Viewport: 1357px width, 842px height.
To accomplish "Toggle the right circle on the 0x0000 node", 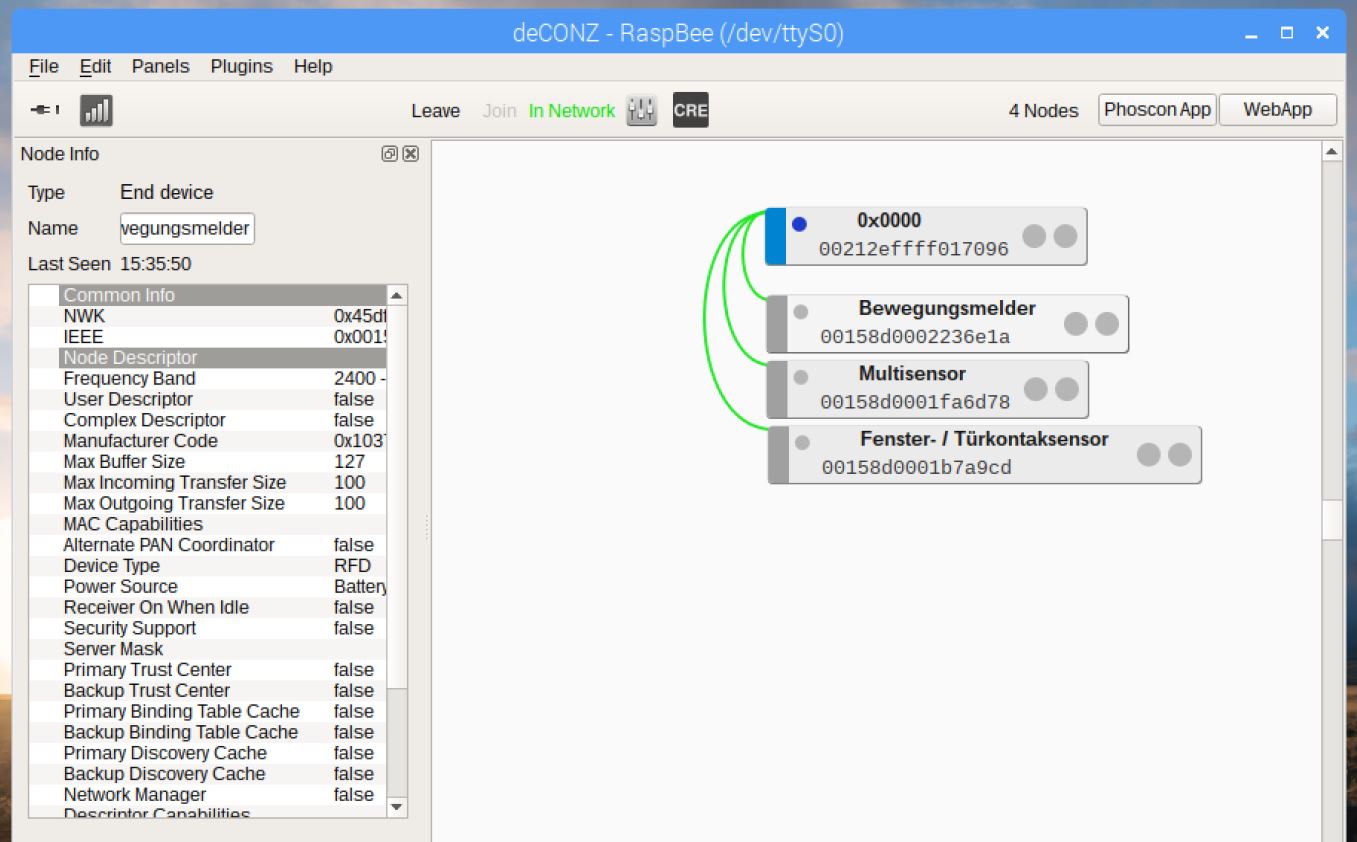I will [1066, 236].
